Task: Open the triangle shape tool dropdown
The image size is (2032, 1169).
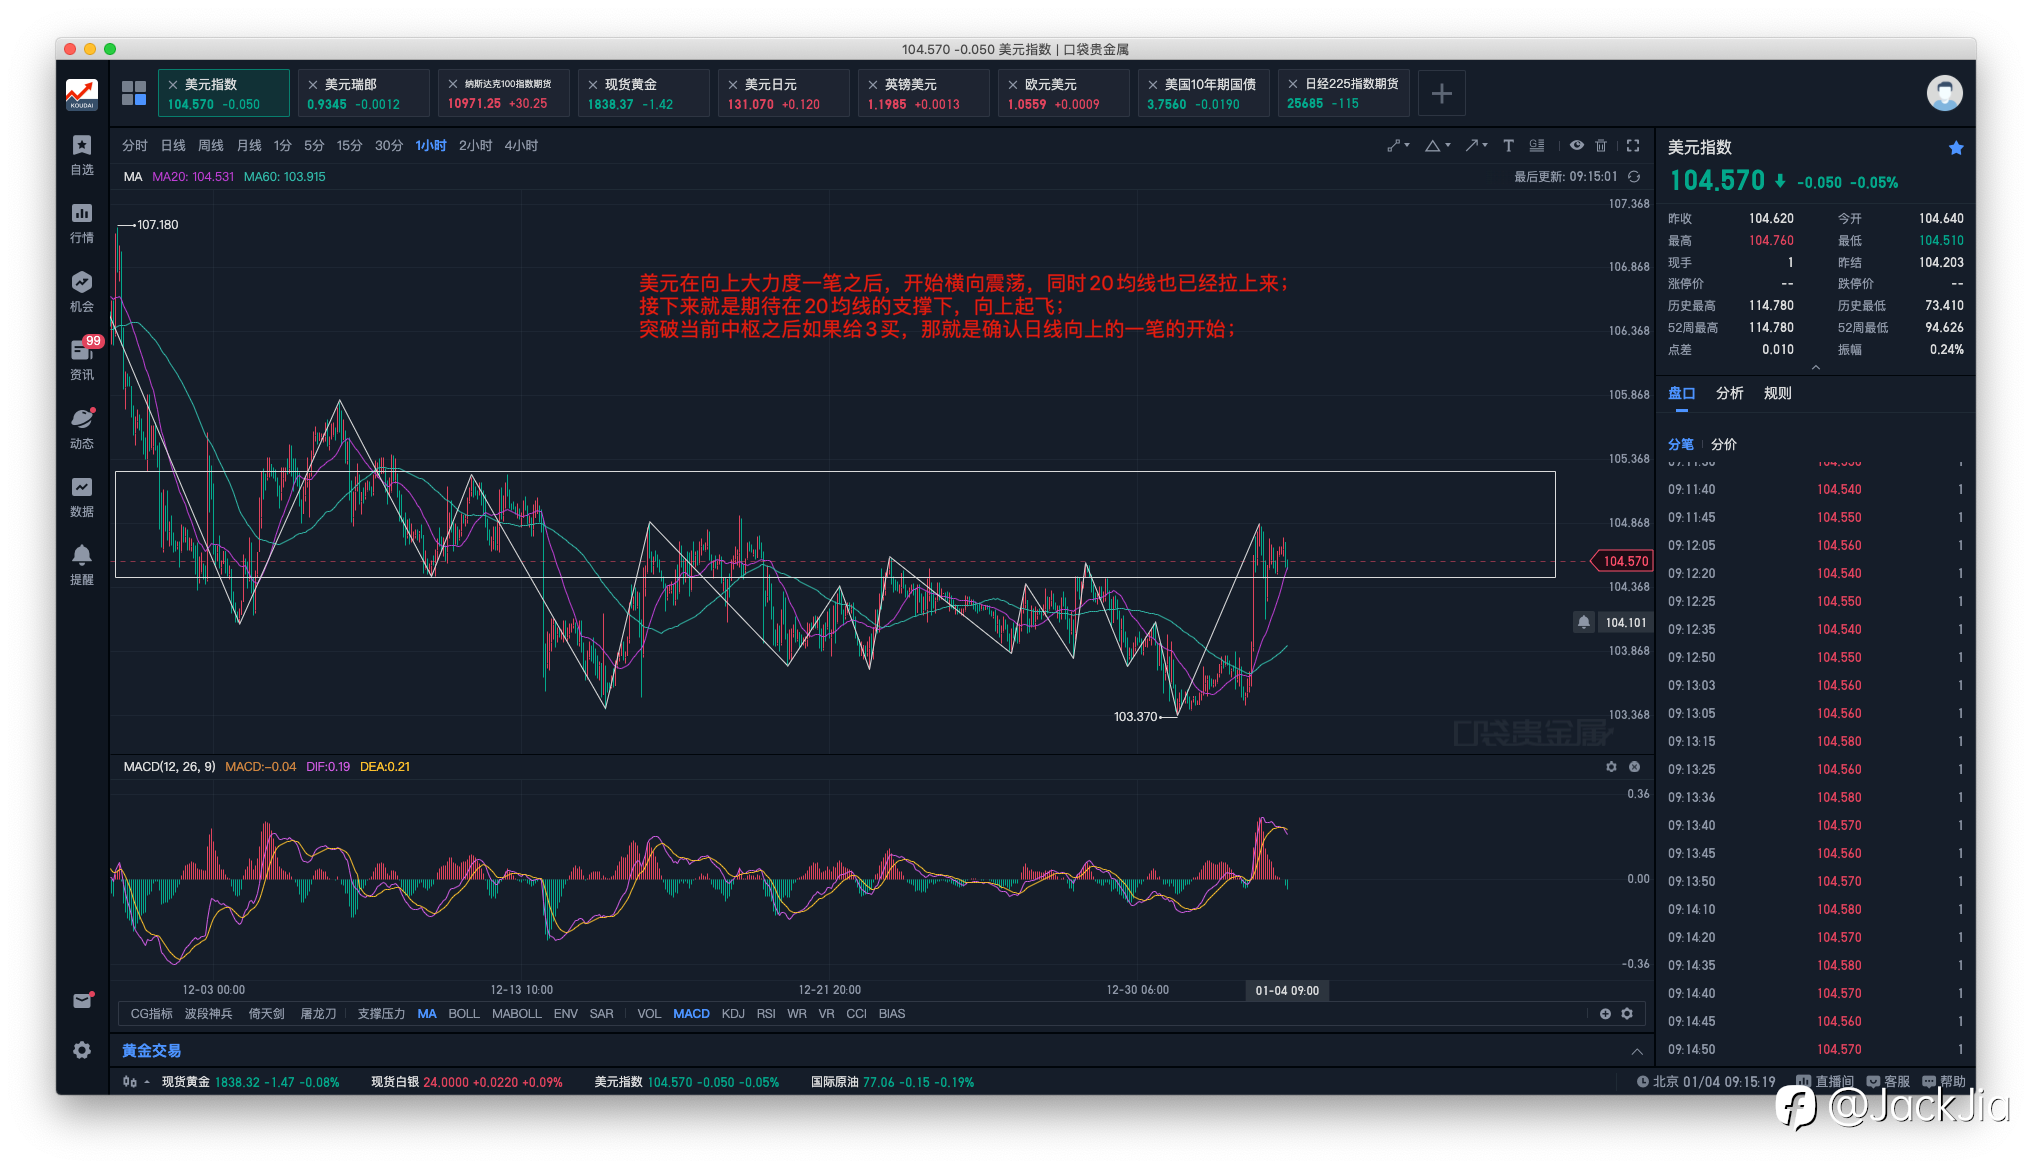Action: click(x=1437, y=146)
